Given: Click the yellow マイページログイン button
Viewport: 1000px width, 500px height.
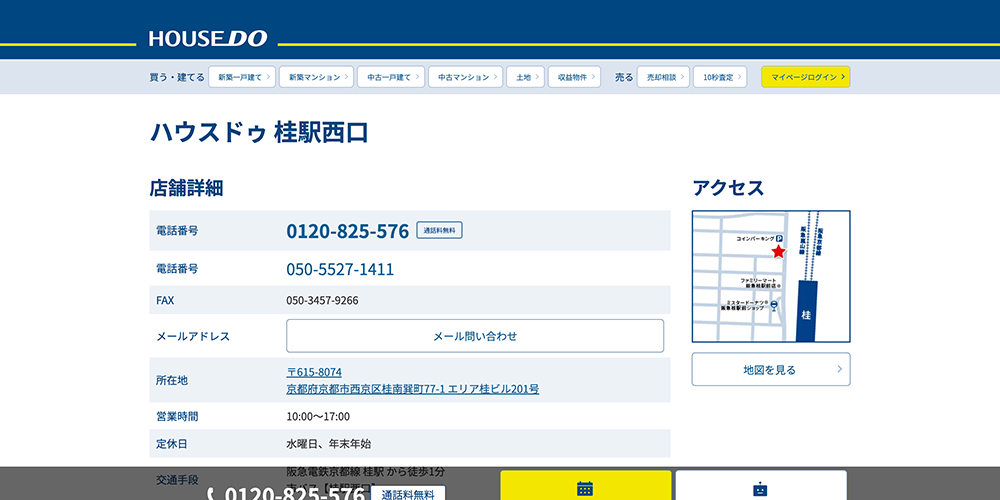Looking at the screenshot, I should point(805,77).
